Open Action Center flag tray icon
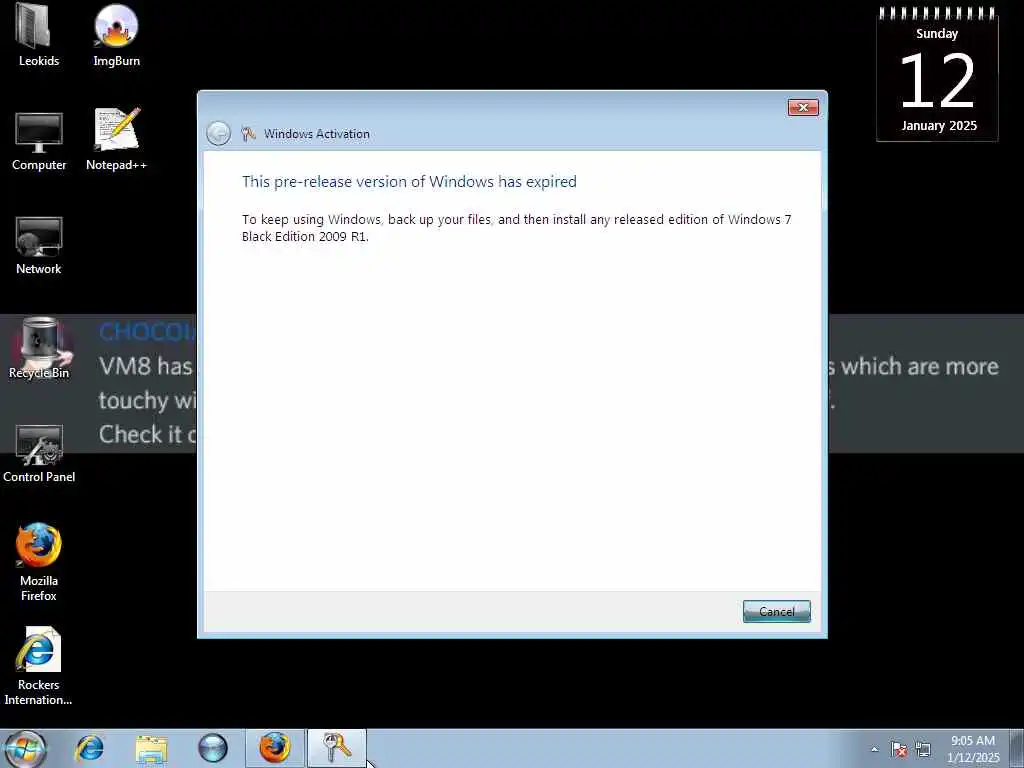 (899, 749)
